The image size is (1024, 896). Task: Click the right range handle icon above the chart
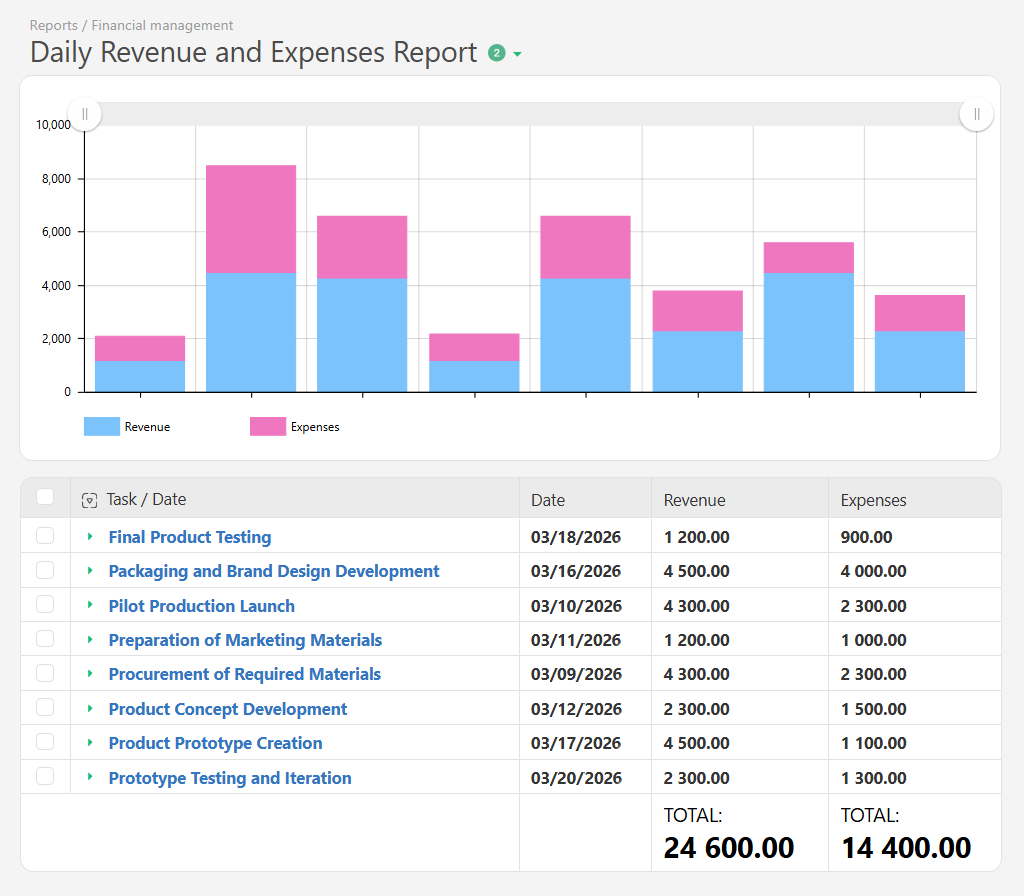tap(976, 114)
